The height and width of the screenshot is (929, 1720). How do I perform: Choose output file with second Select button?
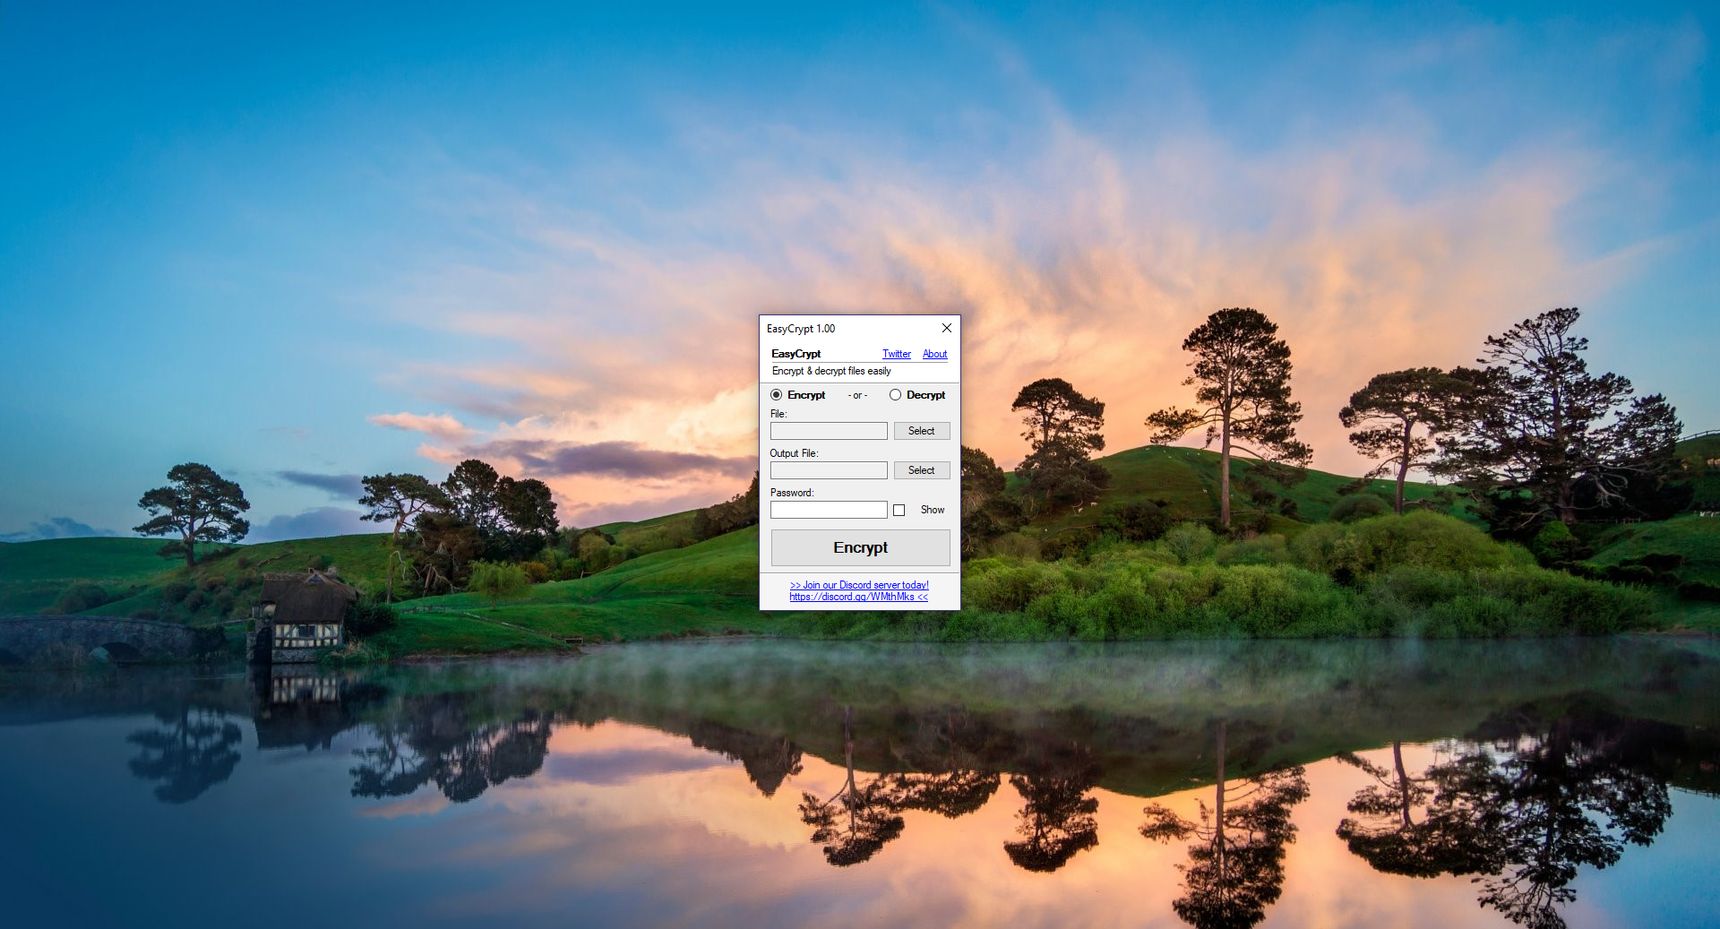pos(921,470)
